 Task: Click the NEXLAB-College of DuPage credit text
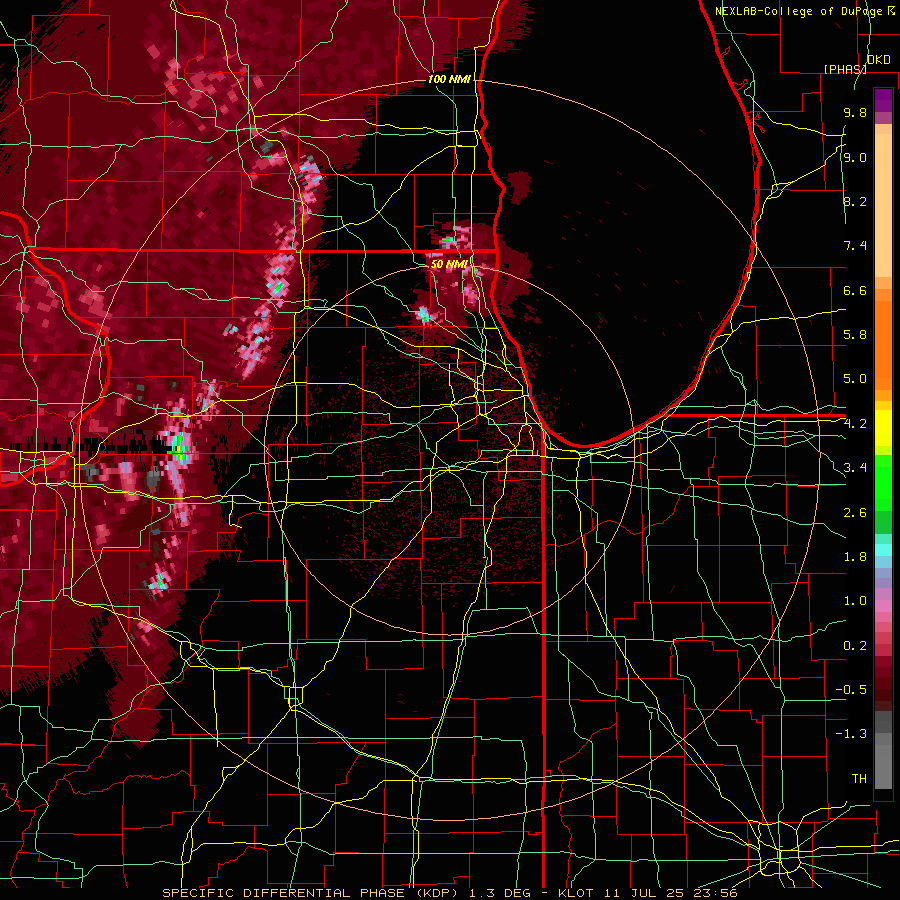798,11
